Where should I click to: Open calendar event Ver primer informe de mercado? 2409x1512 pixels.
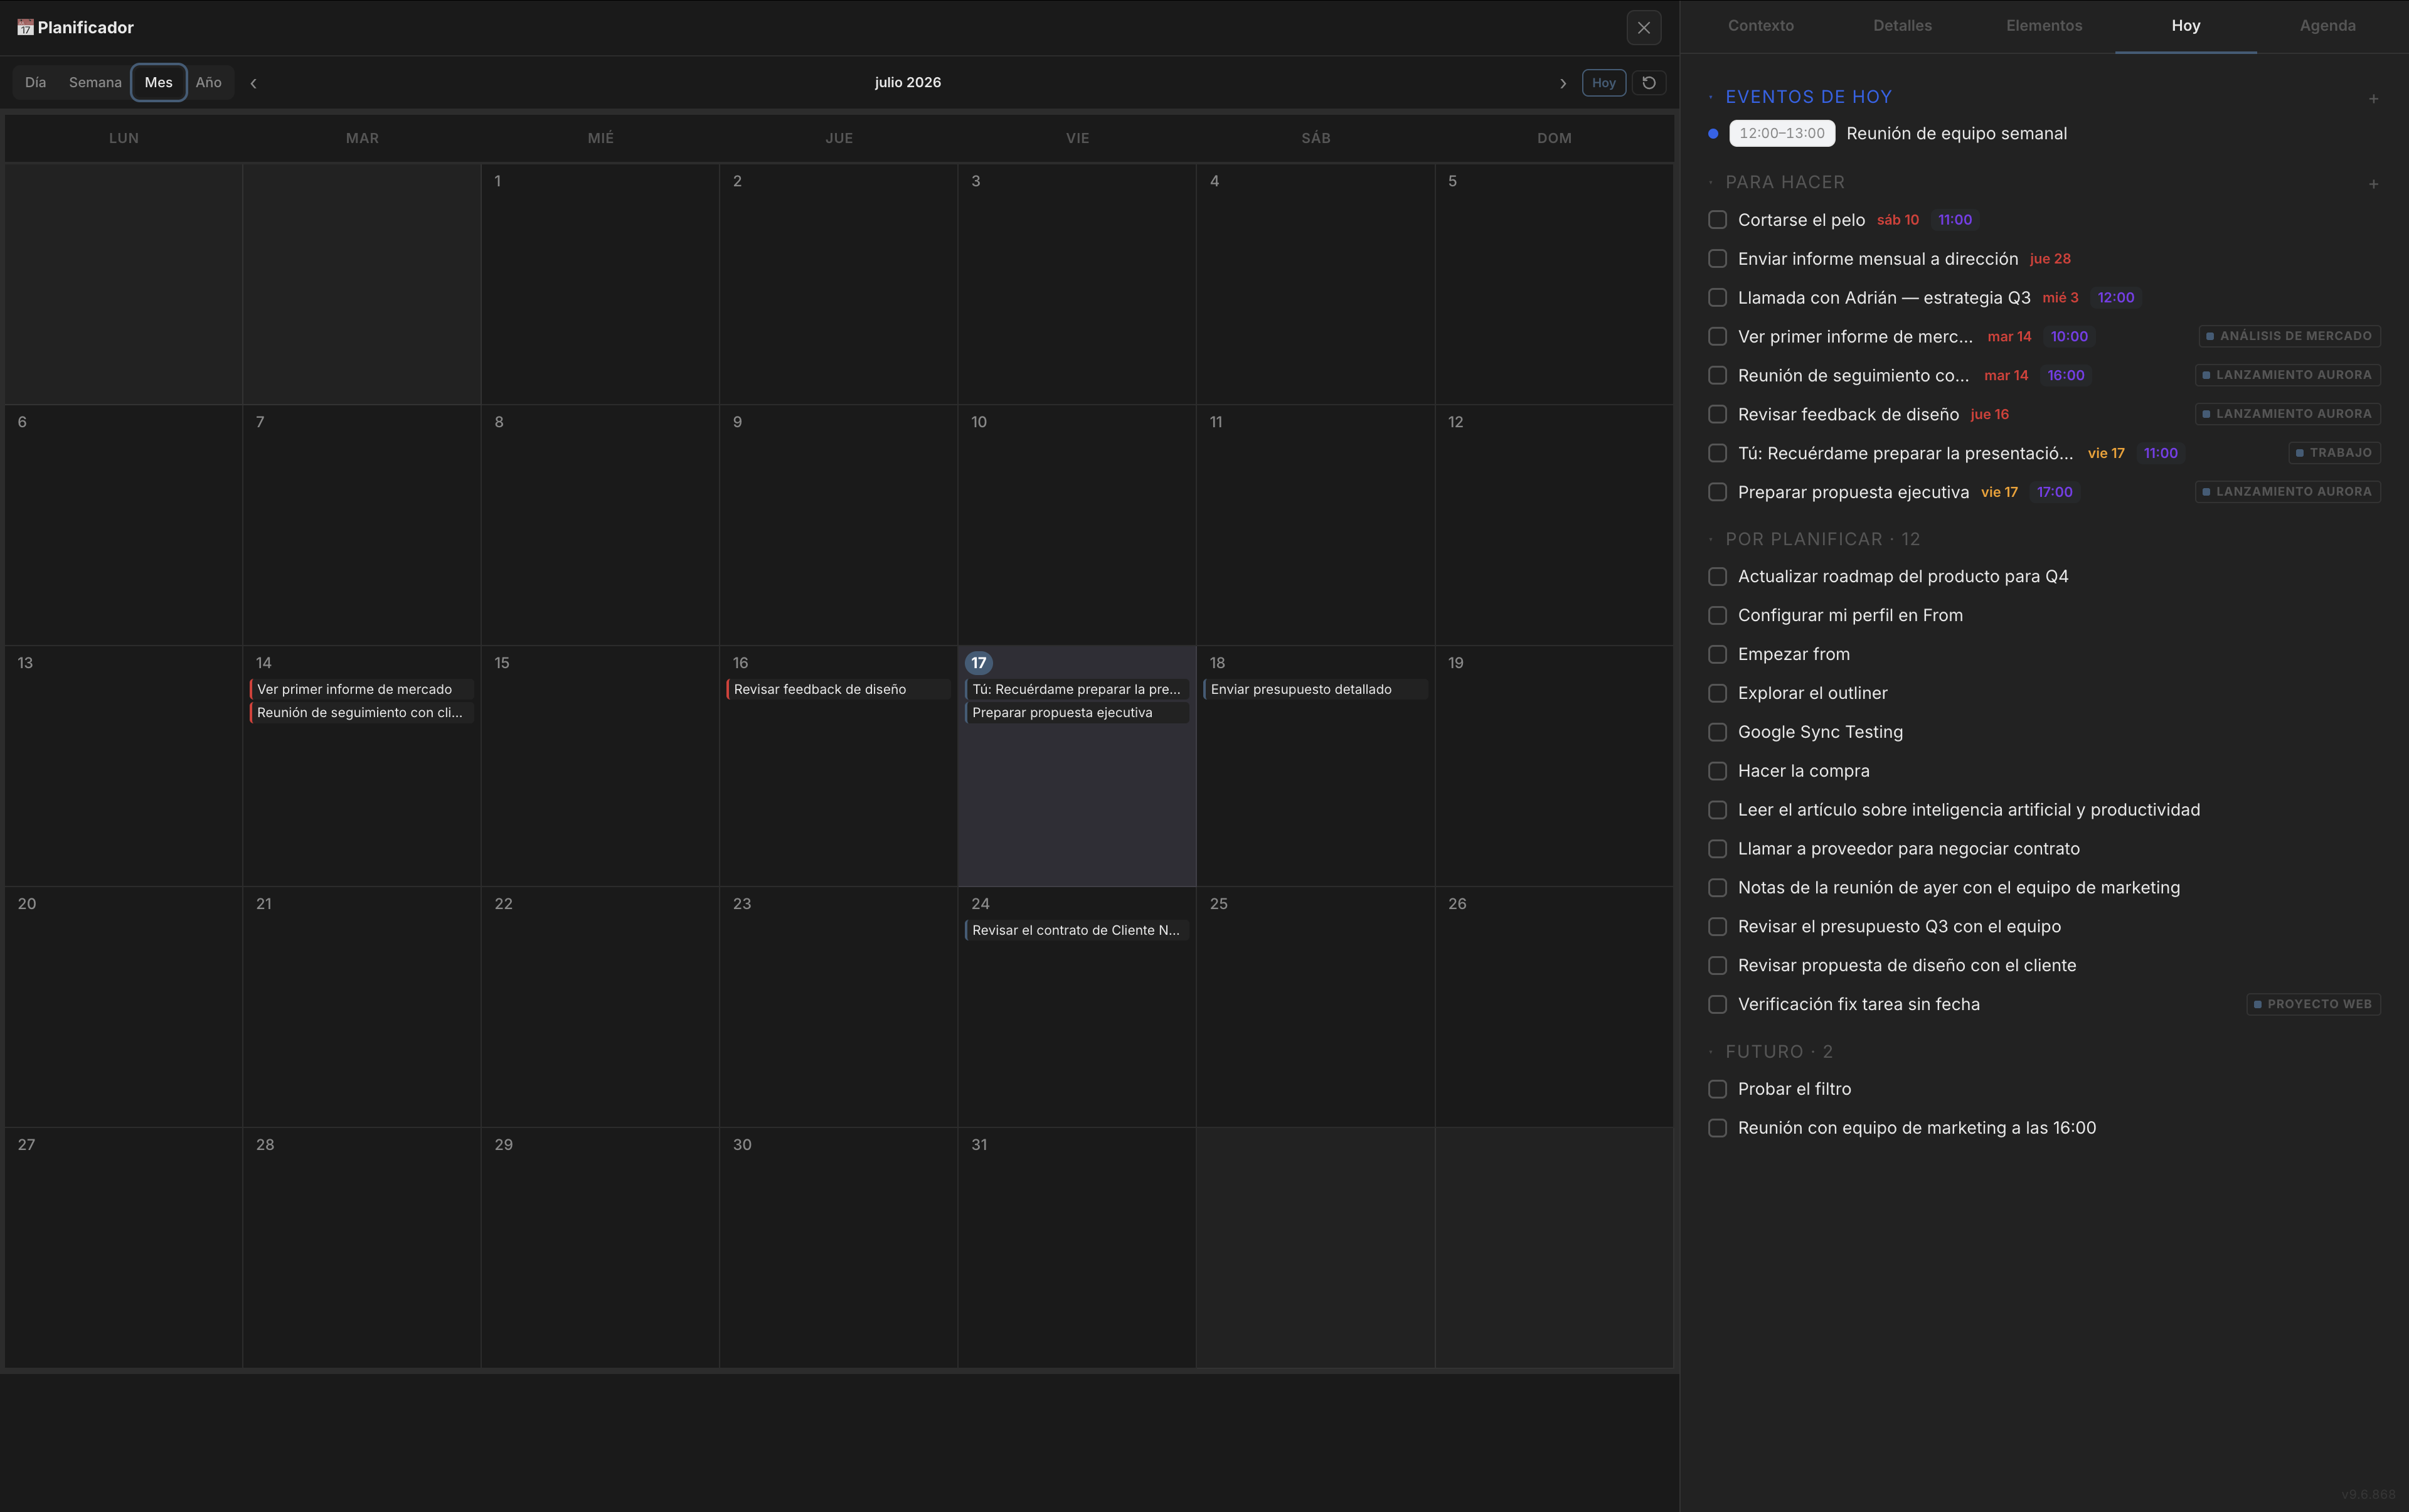pos(361,689)
